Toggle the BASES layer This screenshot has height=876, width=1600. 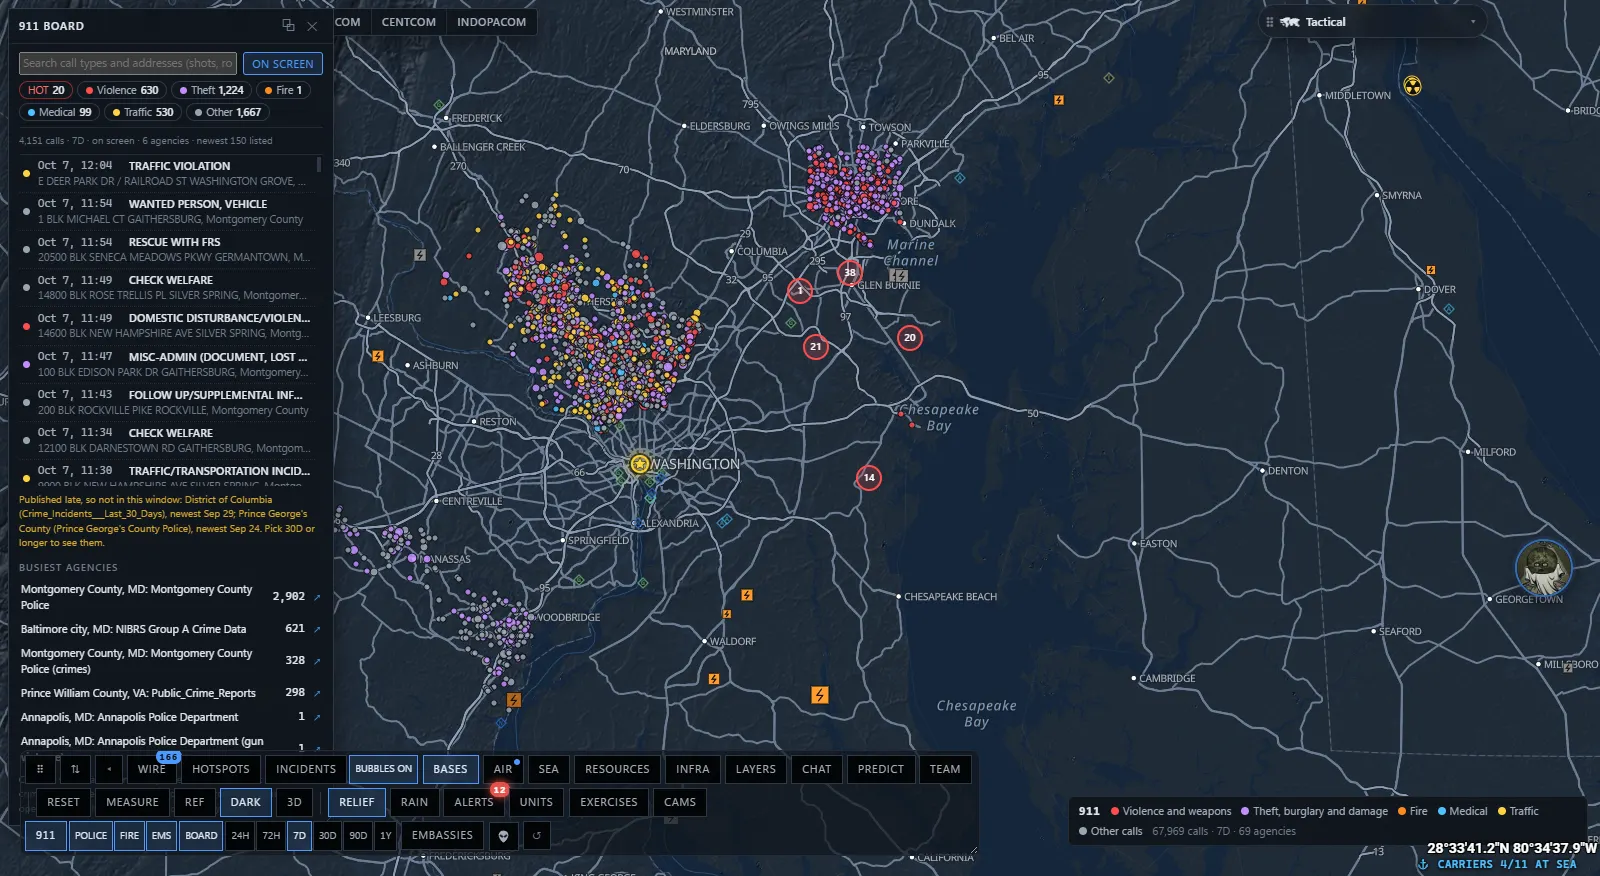point(450,769)
